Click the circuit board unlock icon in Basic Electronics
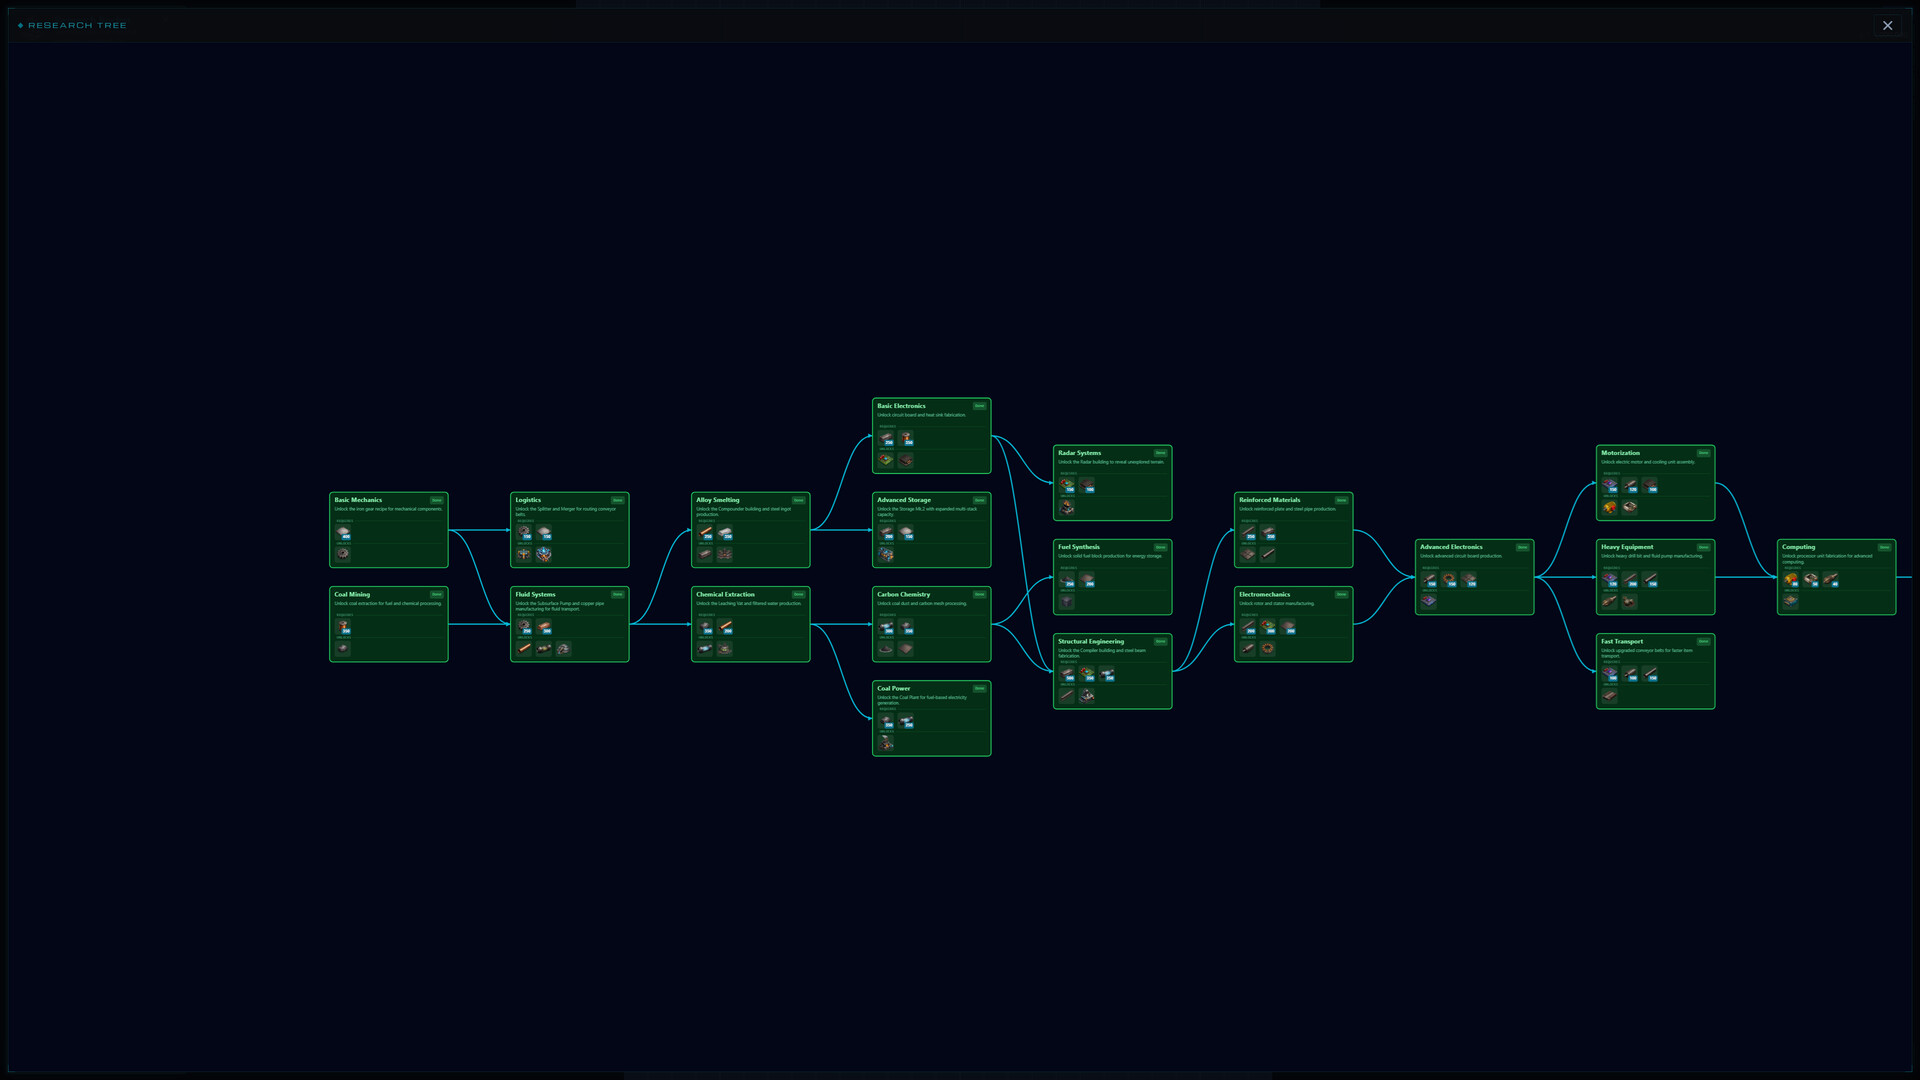The width and height of the screenshot is (1920, 1080). (885, 460)
